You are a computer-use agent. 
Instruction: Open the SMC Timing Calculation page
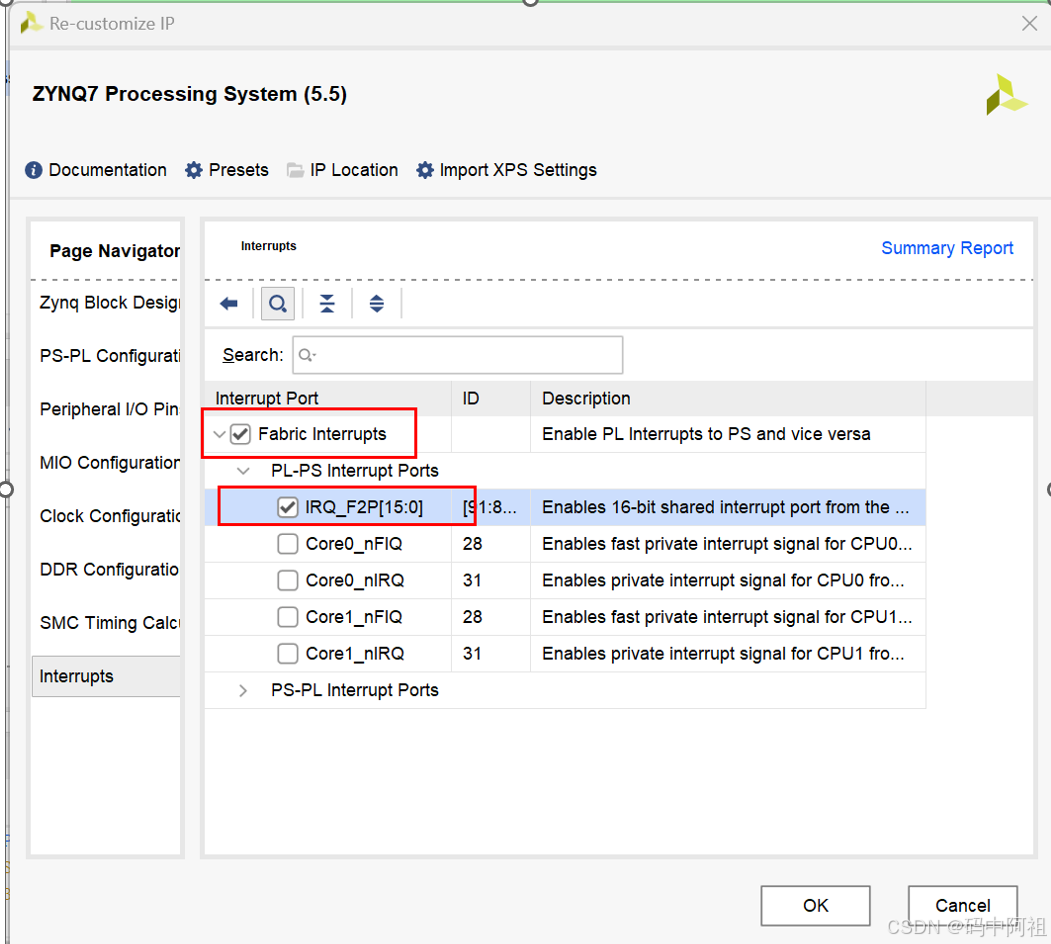(109, 623)
